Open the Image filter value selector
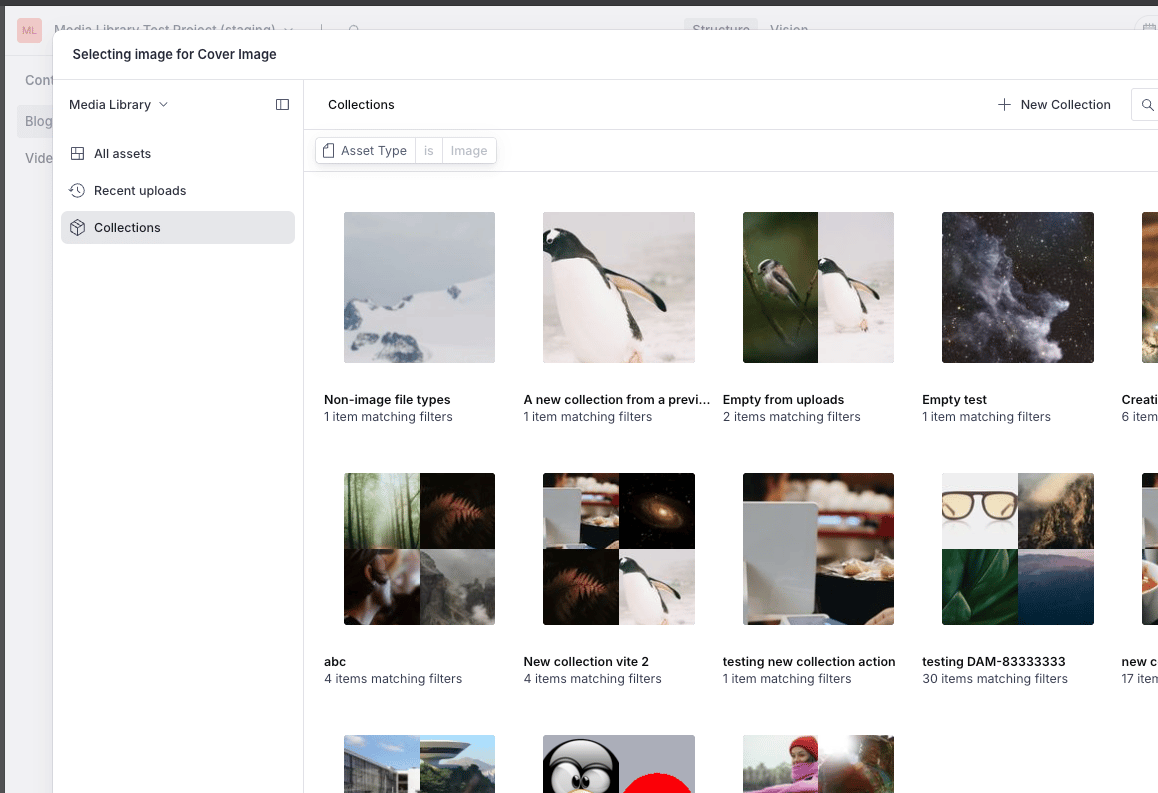1158x793 pixels. 469,151
